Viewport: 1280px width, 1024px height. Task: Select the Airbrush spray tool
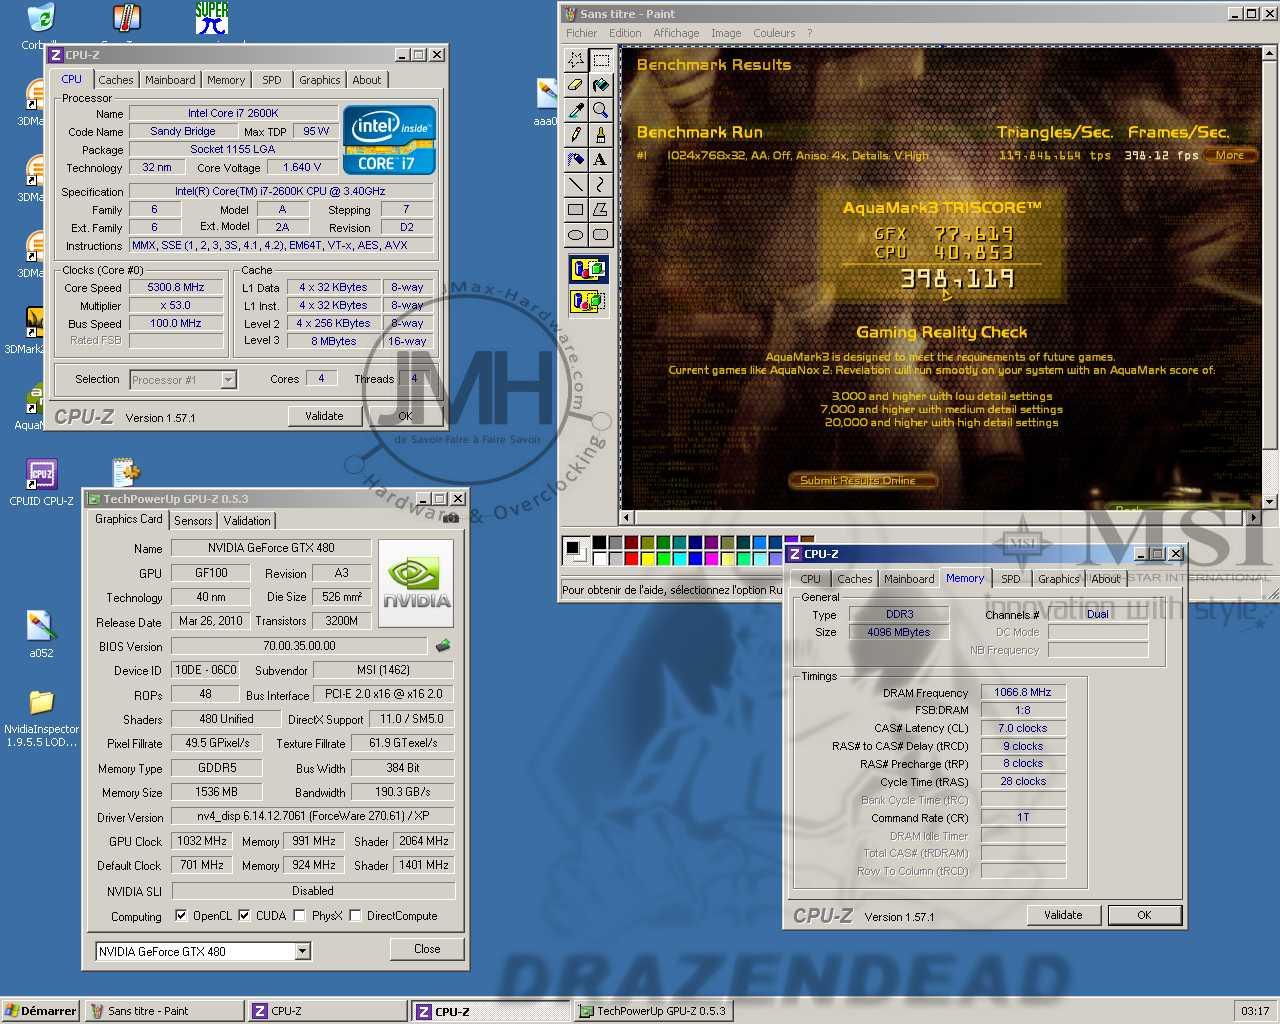(576, 160)
